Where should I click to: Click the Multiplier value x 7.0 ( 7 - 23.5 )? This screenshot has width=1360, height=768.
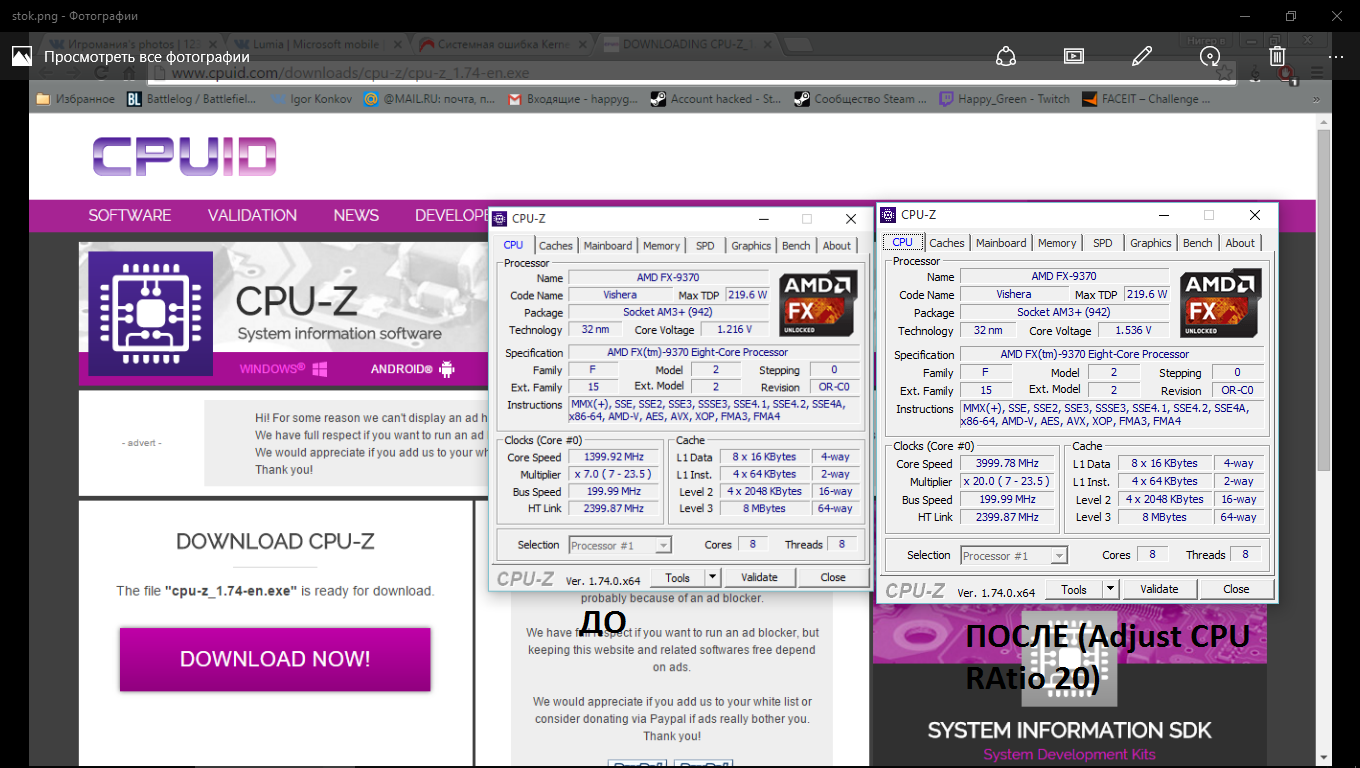(x=614, y=474)
